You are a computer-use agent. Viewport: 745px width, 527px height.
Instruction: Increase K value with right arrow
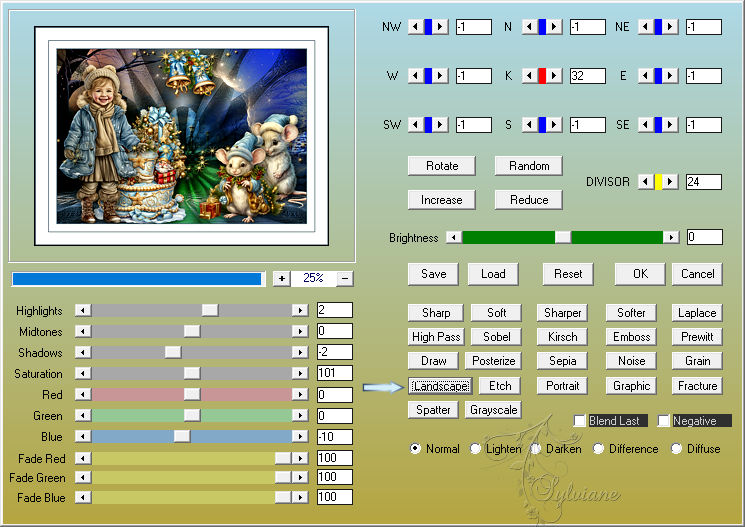(x=554, y=76)
